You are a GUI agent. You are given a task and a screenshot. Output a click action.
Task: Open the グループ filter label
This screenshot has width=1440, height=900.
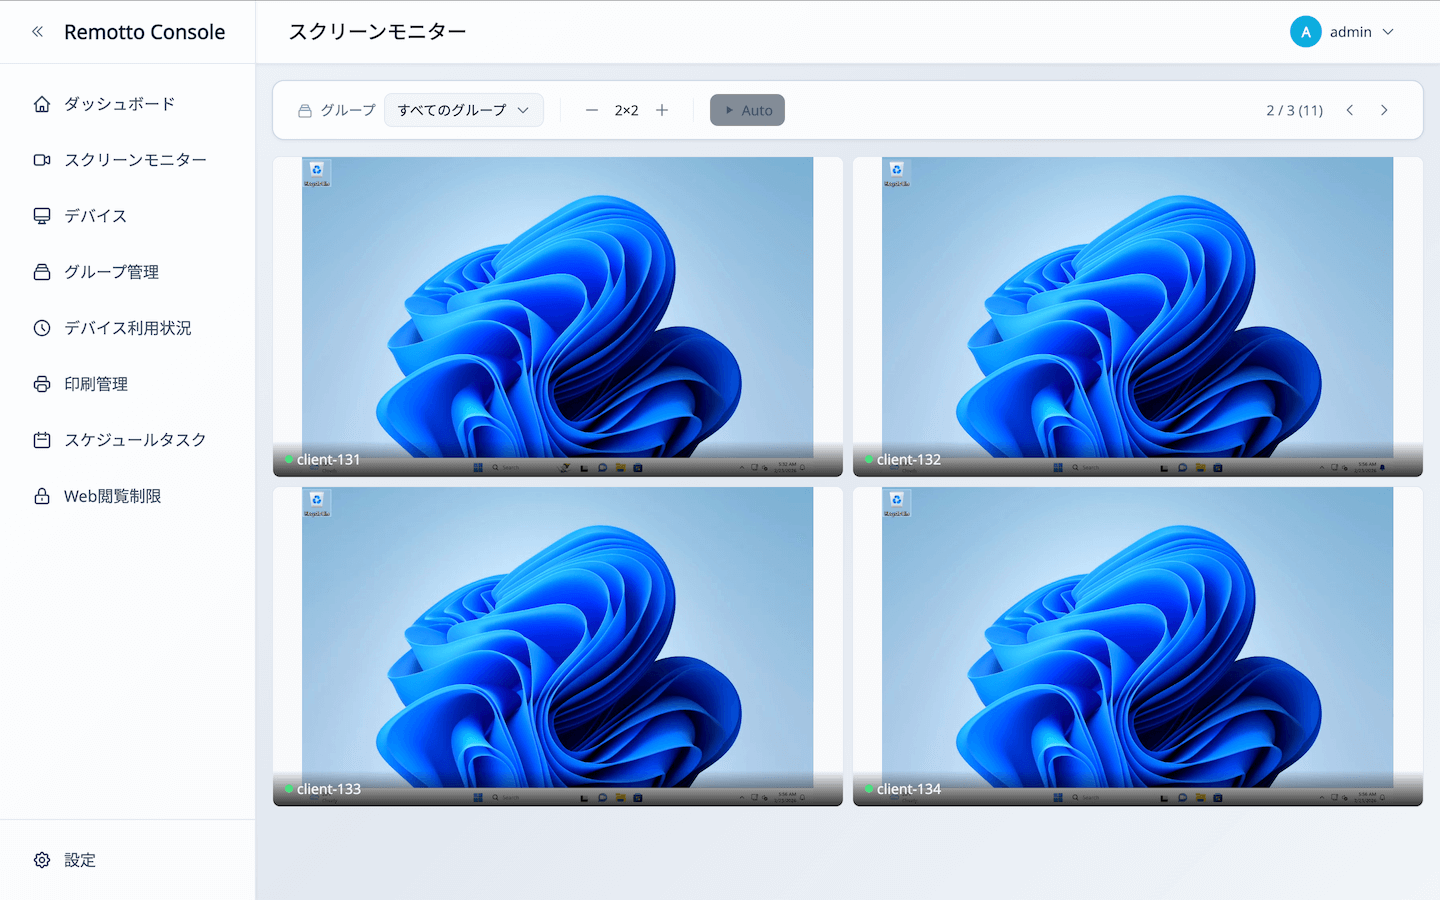point(336,110)
